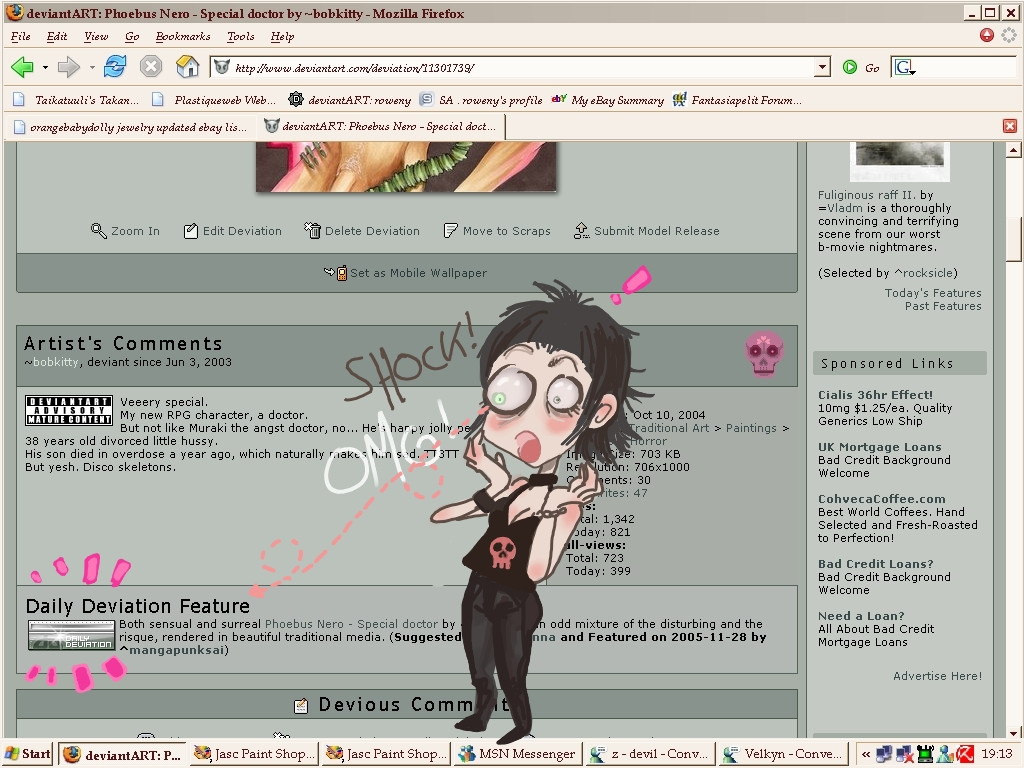Click the Need a Loan? sponsored link
This screenshot has width=1024, height=768.
861,616
